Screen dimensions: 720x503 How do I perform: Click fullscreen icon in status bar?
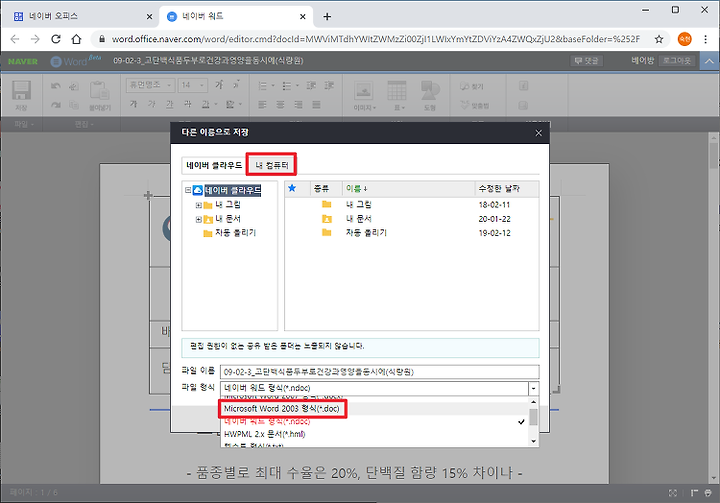pyautogui.click(x=673, y=493)
